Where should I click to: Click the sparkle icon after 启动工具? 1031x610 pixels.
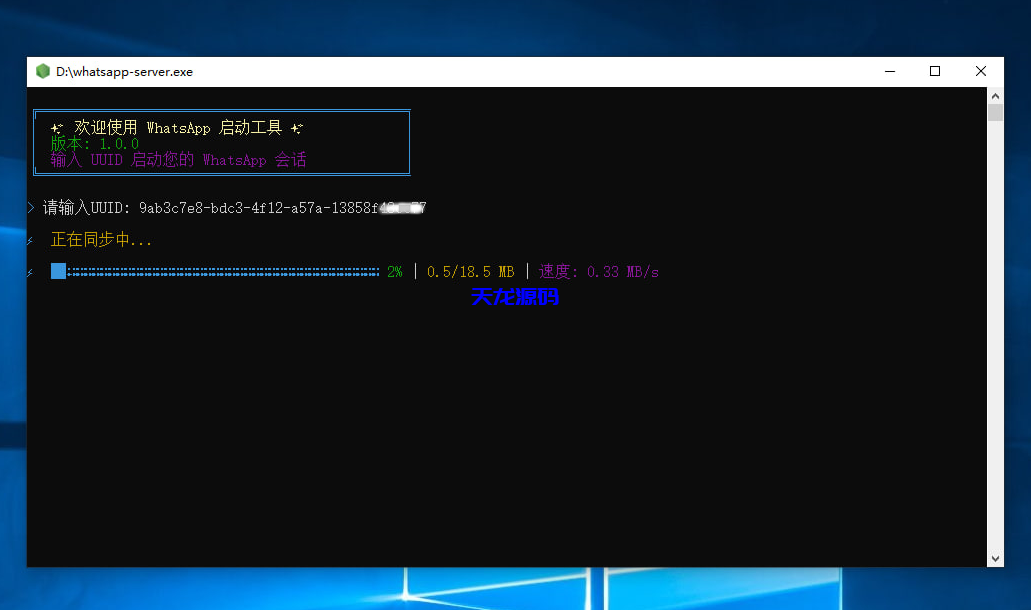click(x=297, y=128)
